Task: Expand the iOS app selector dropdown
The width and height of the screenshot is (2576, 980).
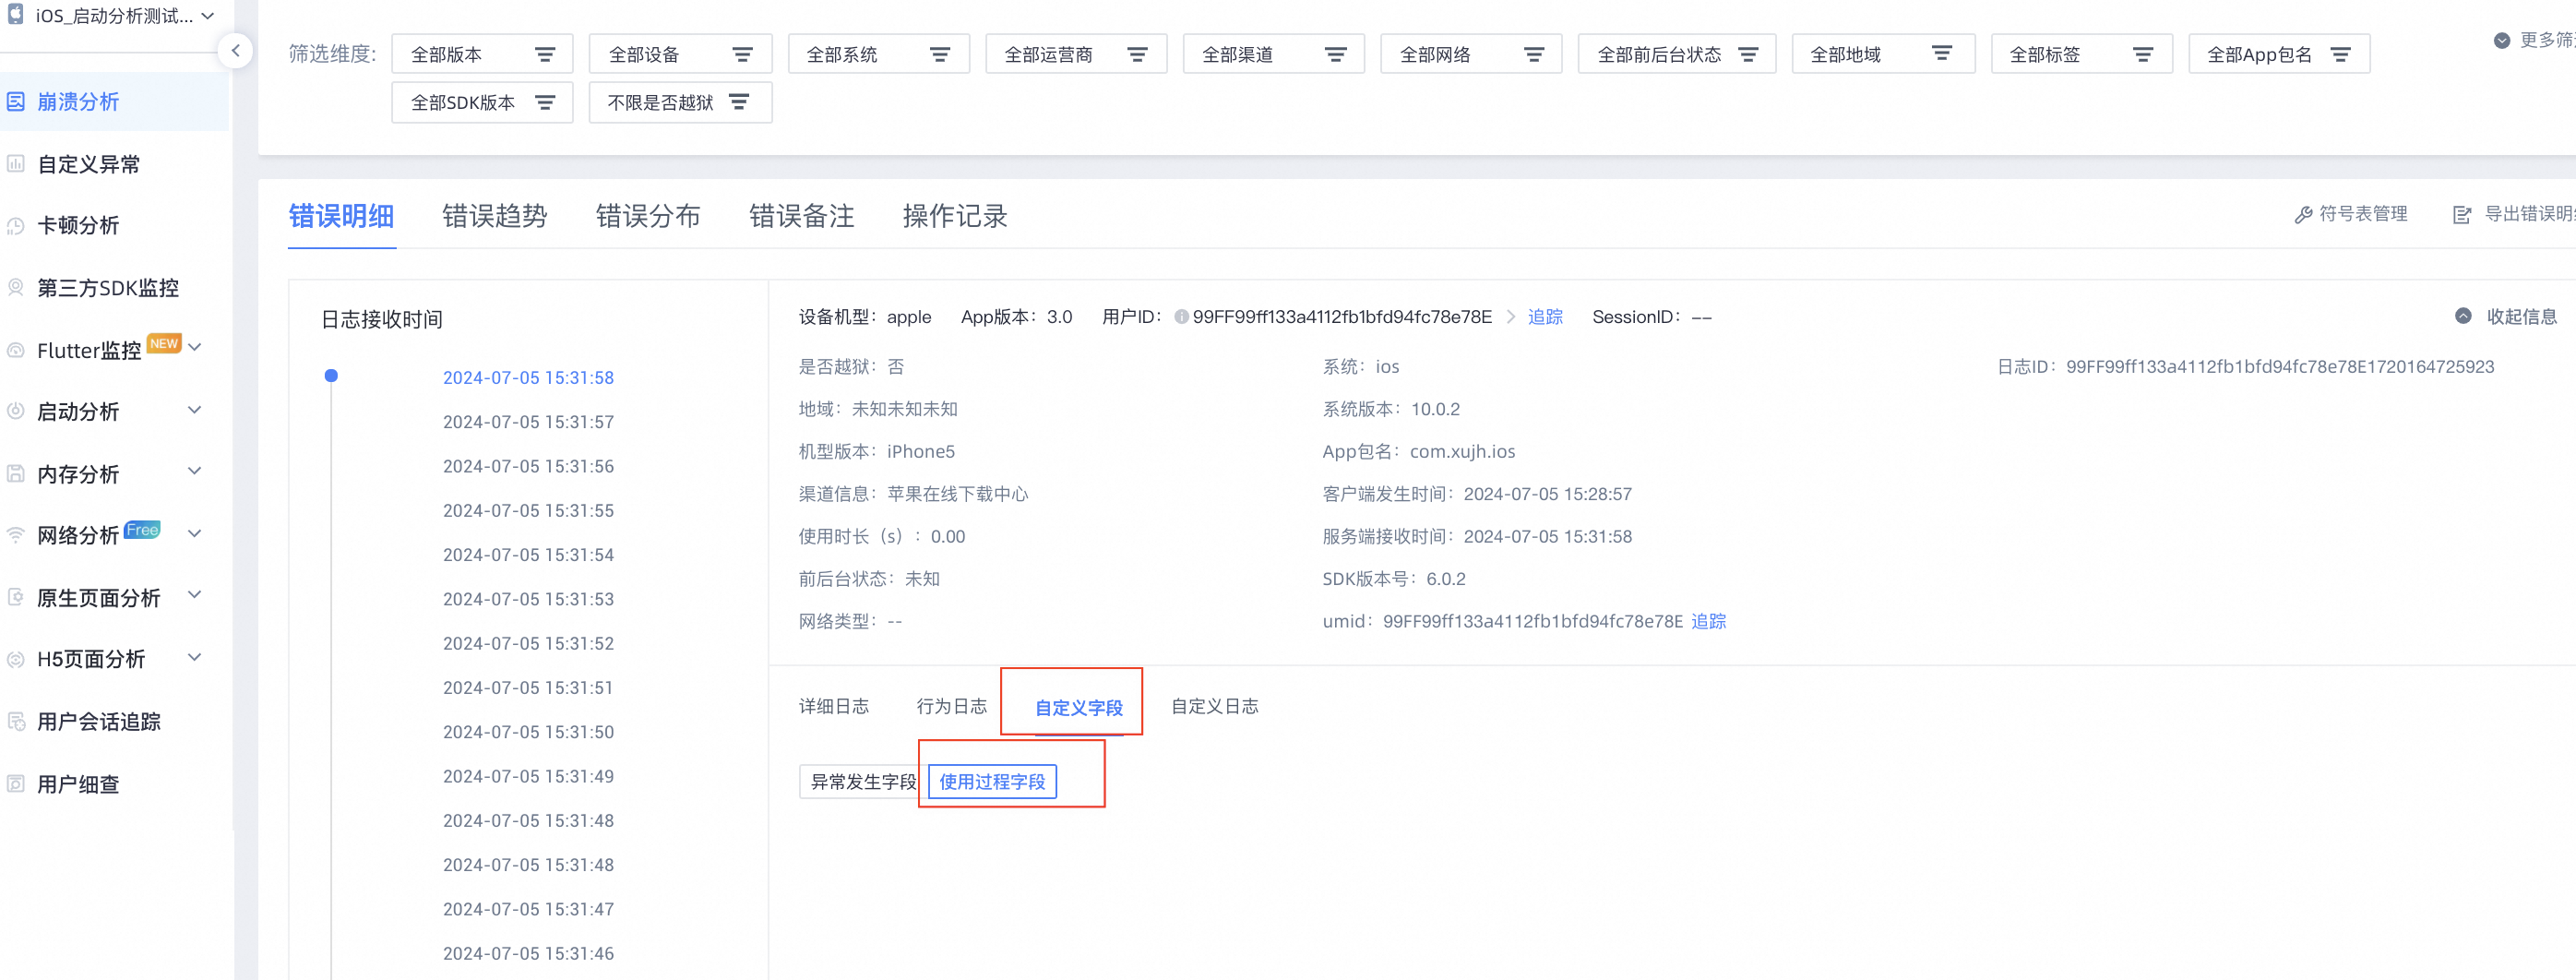Action: click(x=208, y=15)
